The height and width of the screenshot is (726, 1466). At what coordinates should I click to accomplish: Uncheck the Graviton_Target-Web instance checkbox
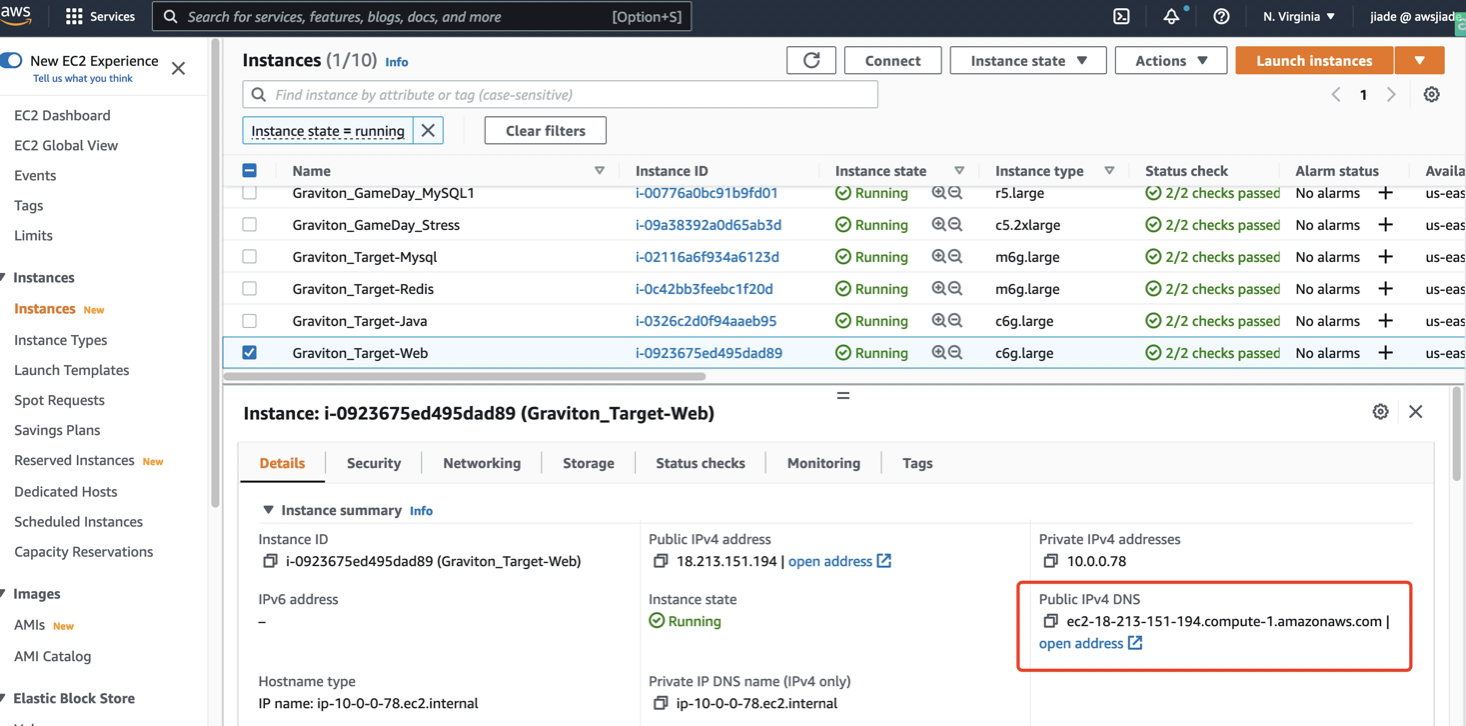click(250, 353)
